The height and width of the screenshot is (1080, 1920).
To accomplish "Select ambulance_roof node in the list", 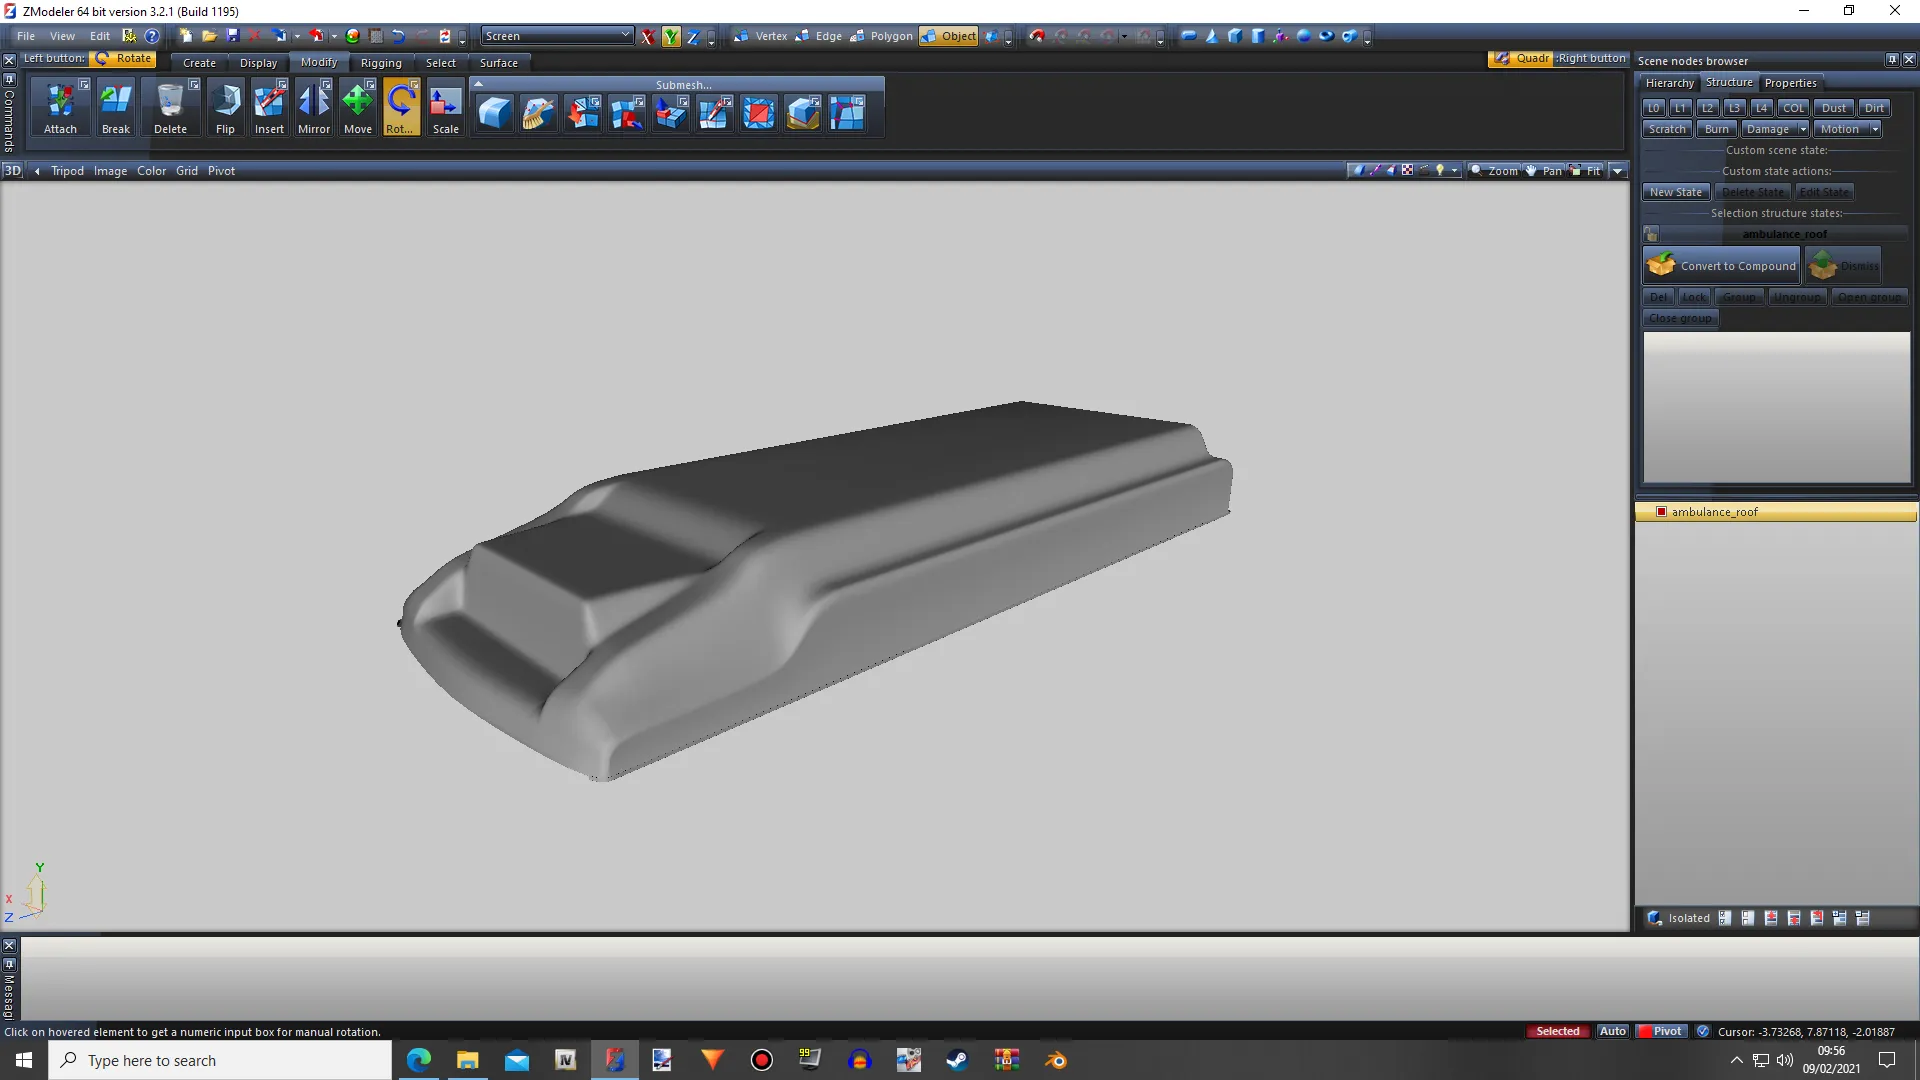I will pyautogui.click(x=1714, y=512).
